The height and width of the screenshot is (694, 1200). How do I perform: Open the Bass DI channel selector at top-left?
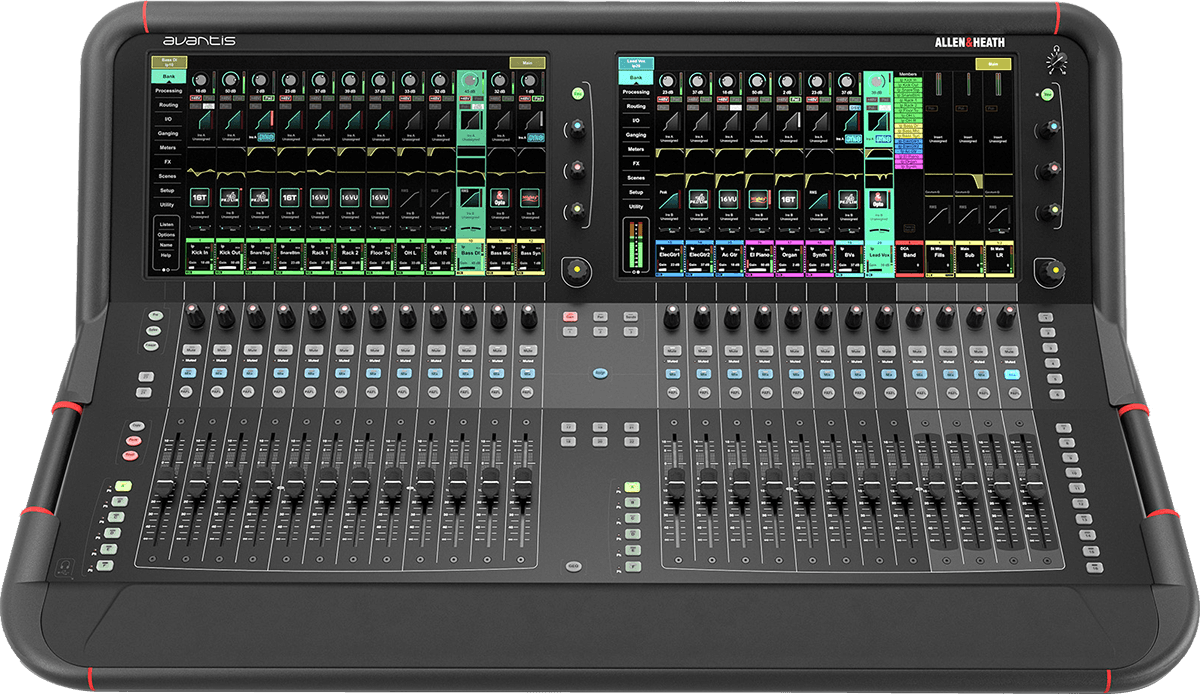point(167,63)
